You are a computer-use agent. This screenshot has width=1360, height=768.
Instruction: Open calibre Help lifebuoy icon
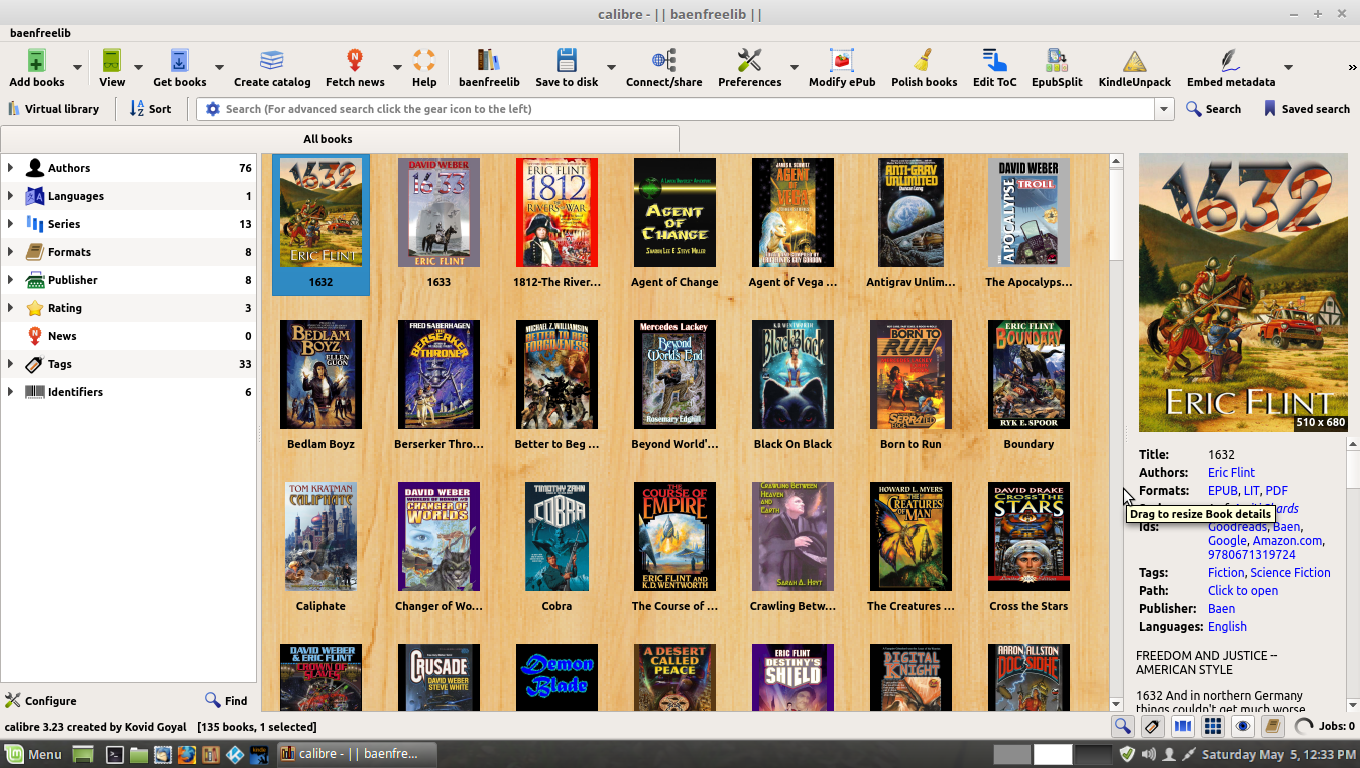click(424, 61)
